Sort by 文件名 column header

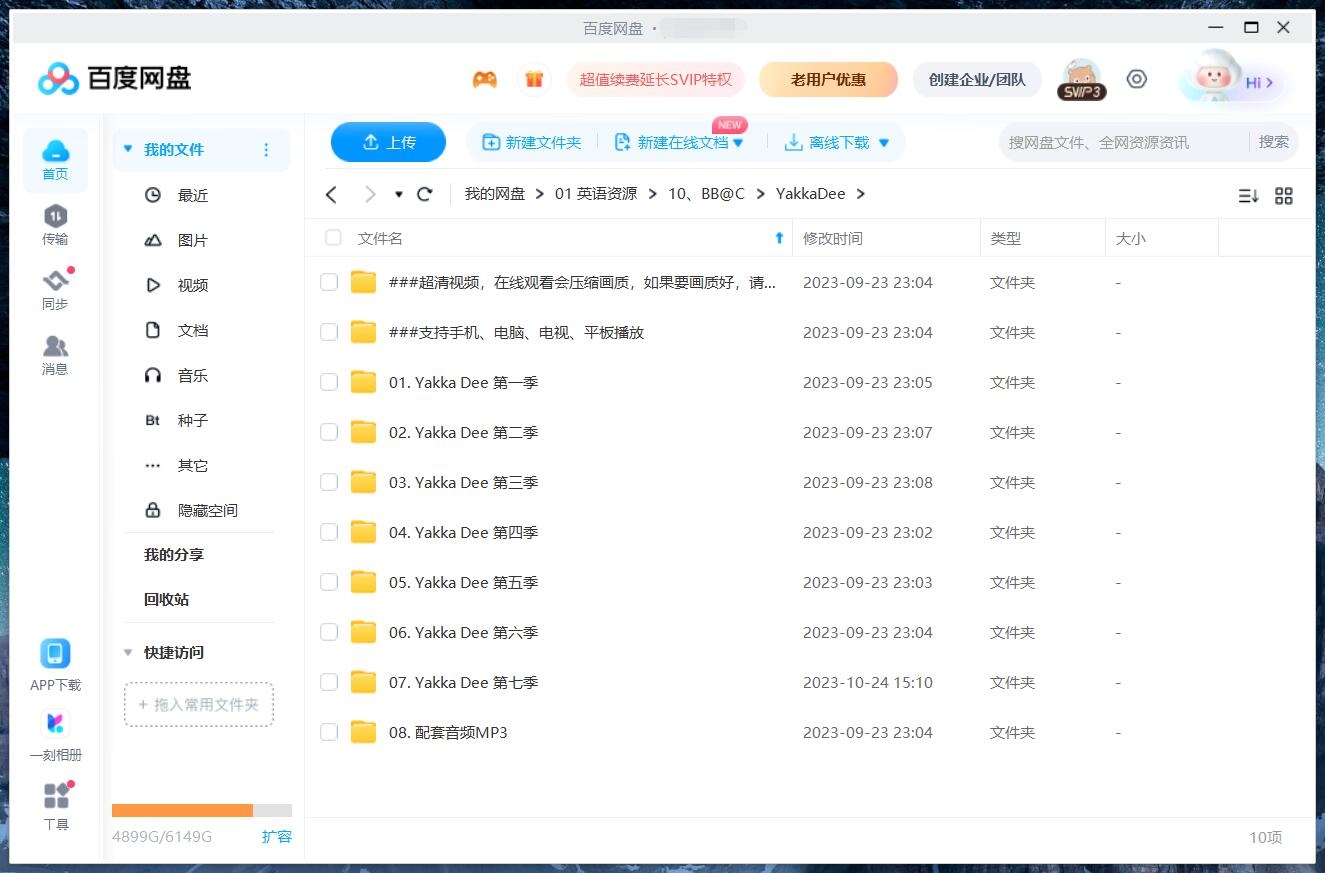point(380,238)
